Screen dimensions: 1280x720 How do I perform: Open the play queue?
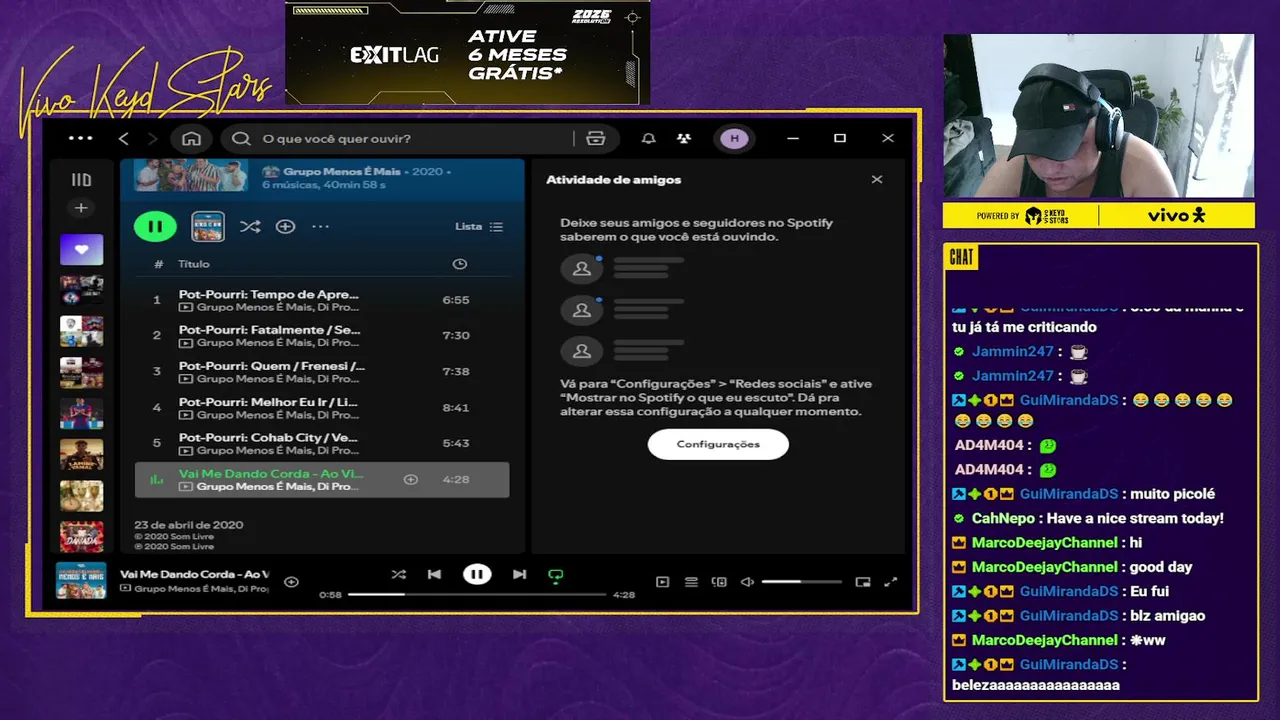[x=690, y=582]
